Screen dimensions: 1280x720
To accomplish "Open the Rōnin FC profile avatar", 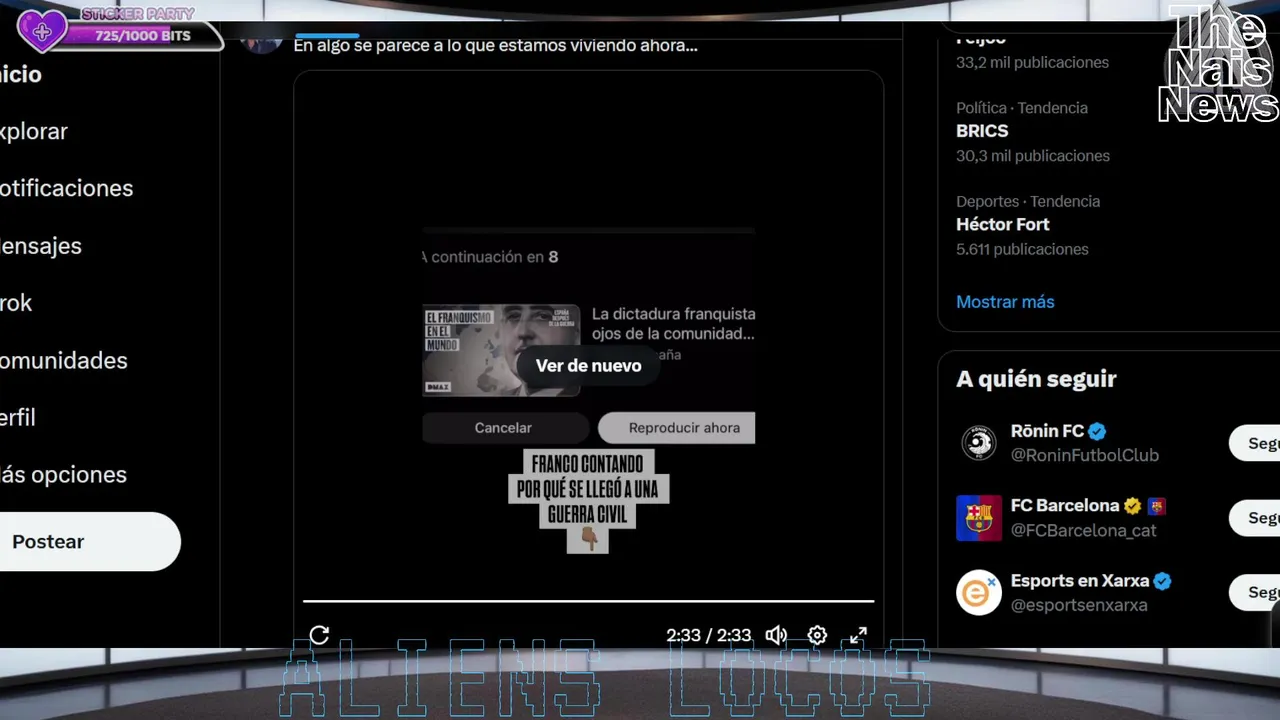I will [979, 443].
